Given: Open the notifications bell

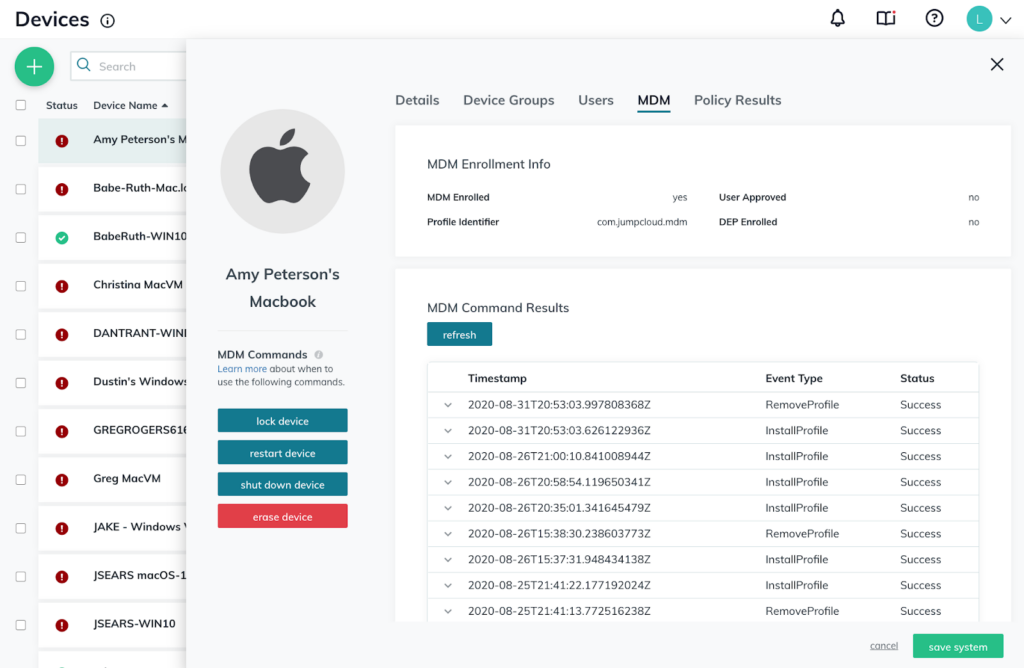Looking at the screenshot, I should pos(837,18).
